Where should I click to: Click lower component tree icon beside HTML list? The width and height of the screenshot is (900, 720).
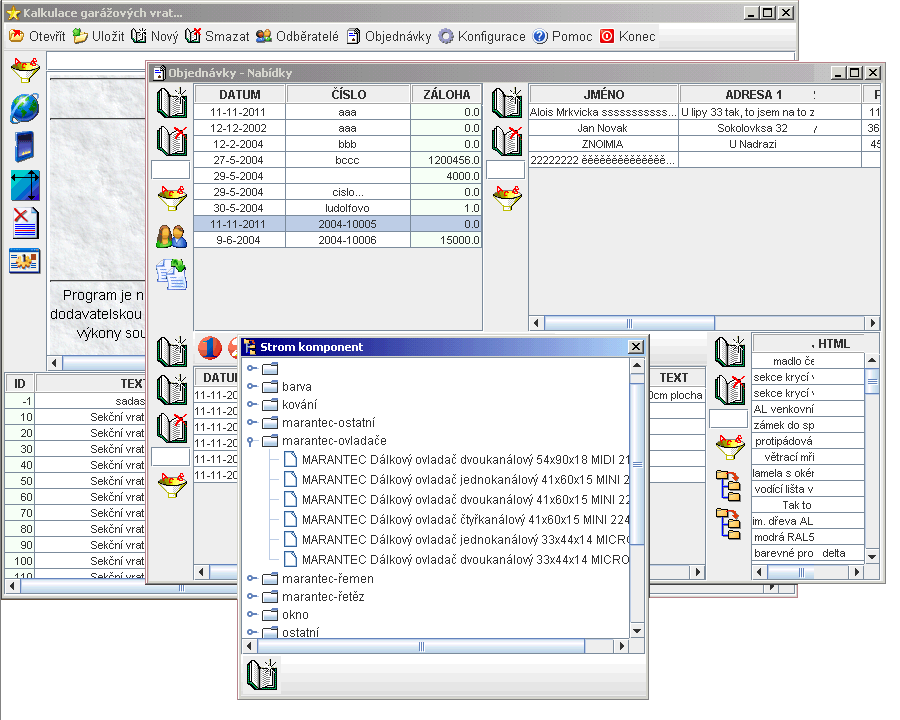[x=728, y=524]
